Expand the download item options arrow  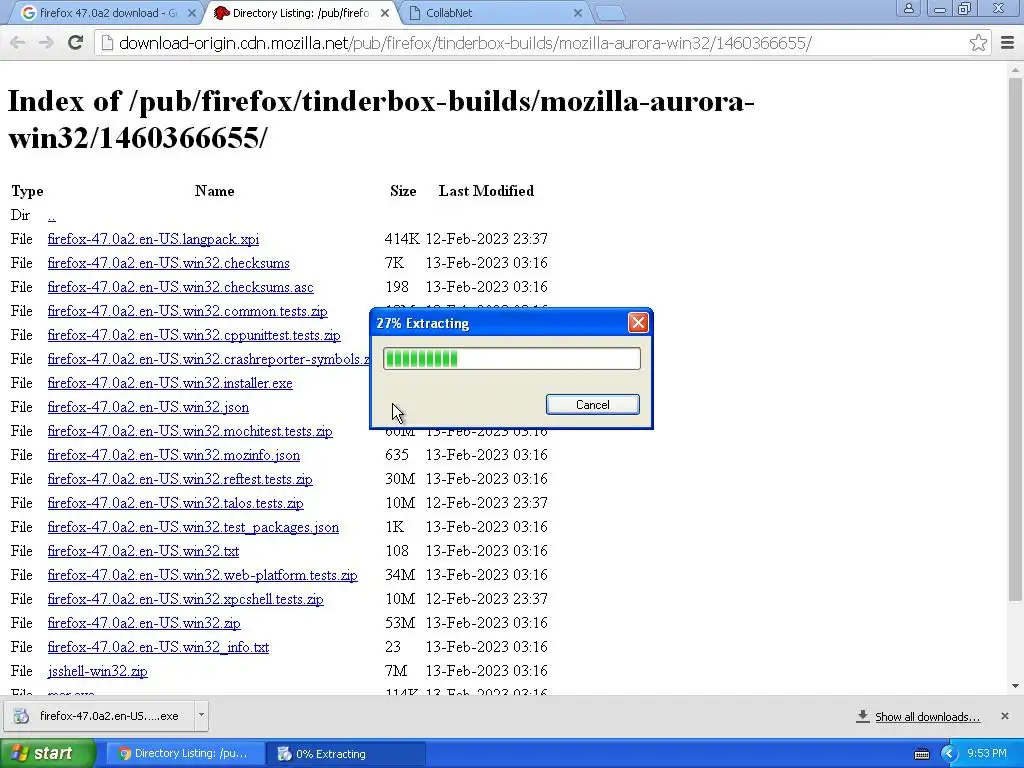(x=201, y=716)
